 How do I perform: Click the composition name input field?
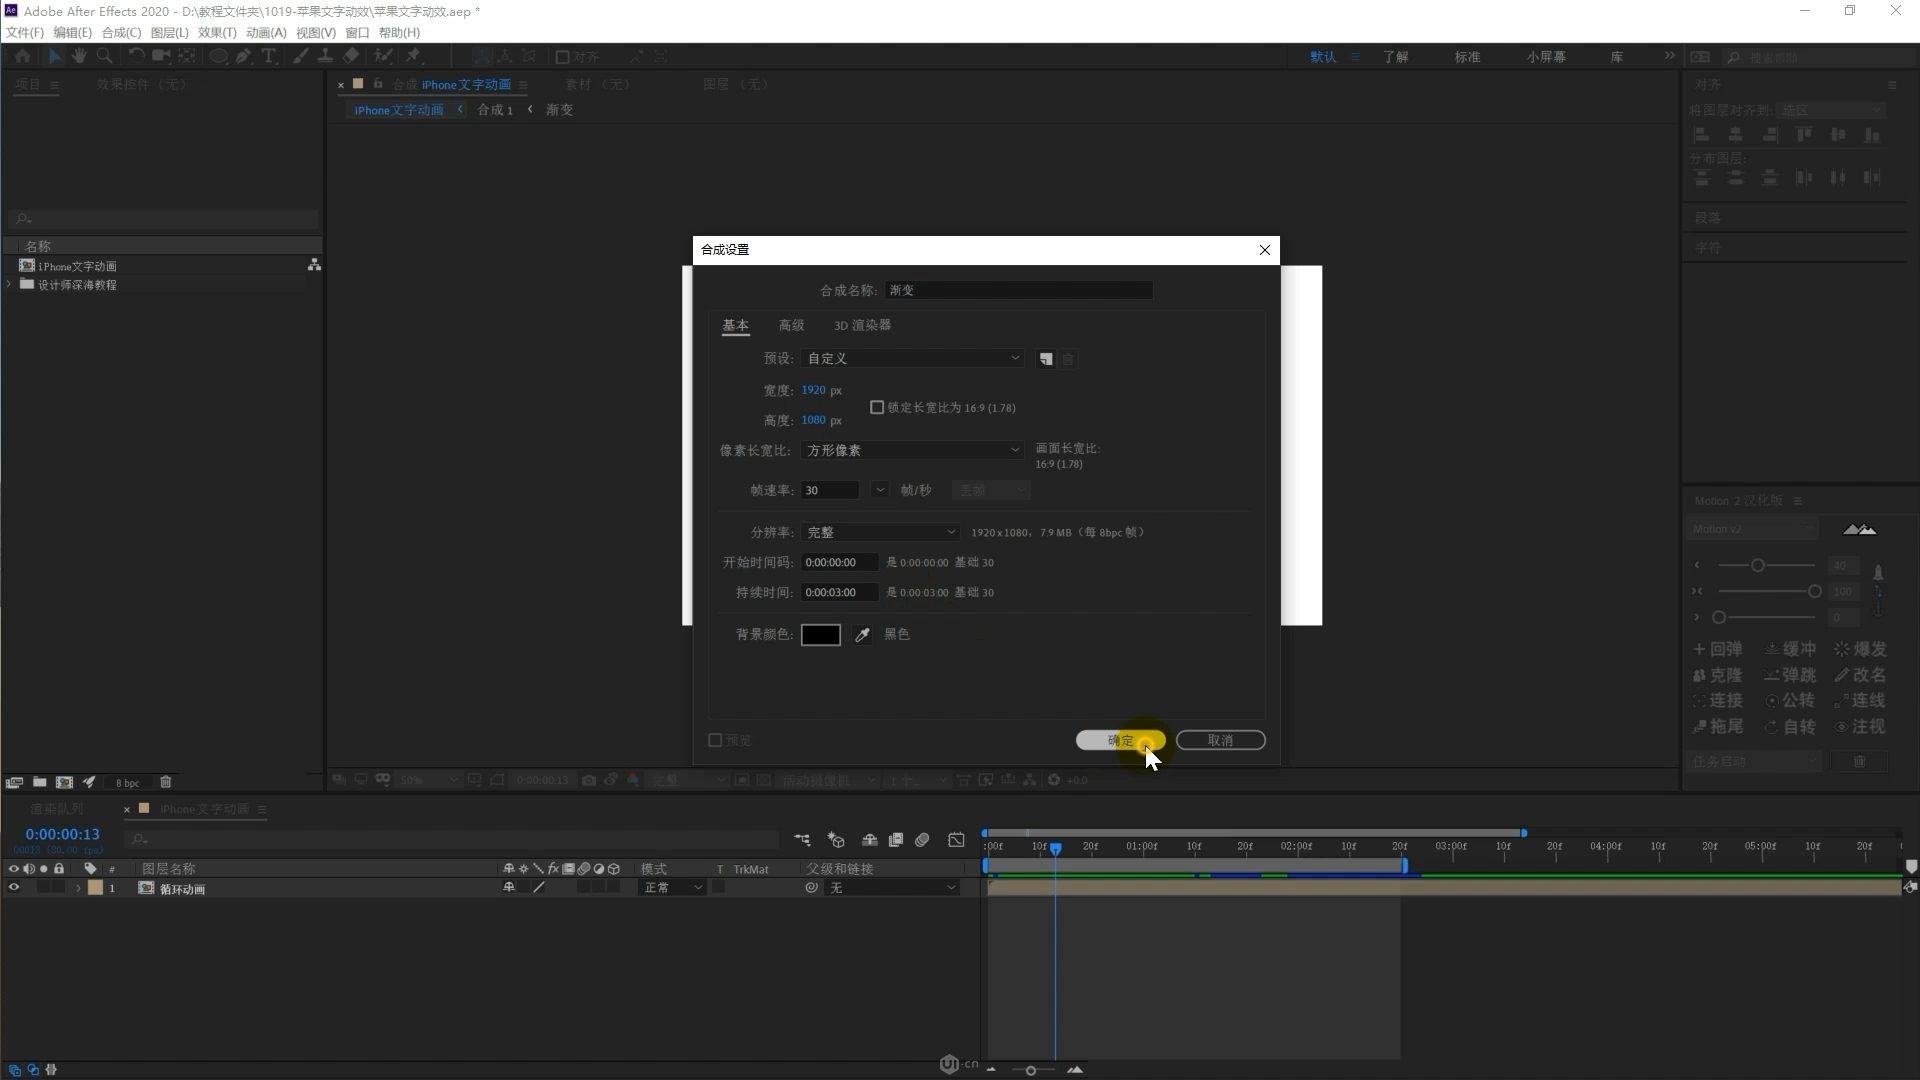pyautogui.click(x=1018, y=291)
